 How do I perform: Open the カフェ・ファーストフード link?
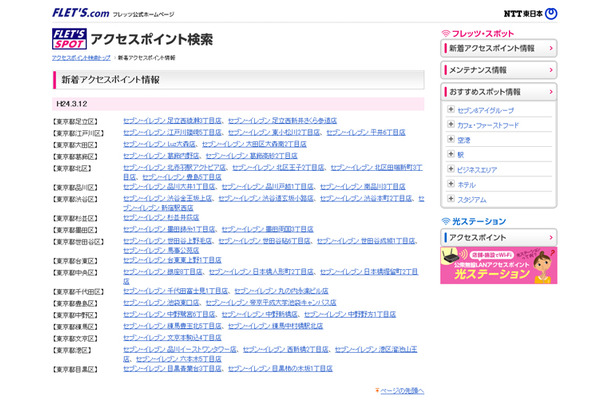(488, 125)
